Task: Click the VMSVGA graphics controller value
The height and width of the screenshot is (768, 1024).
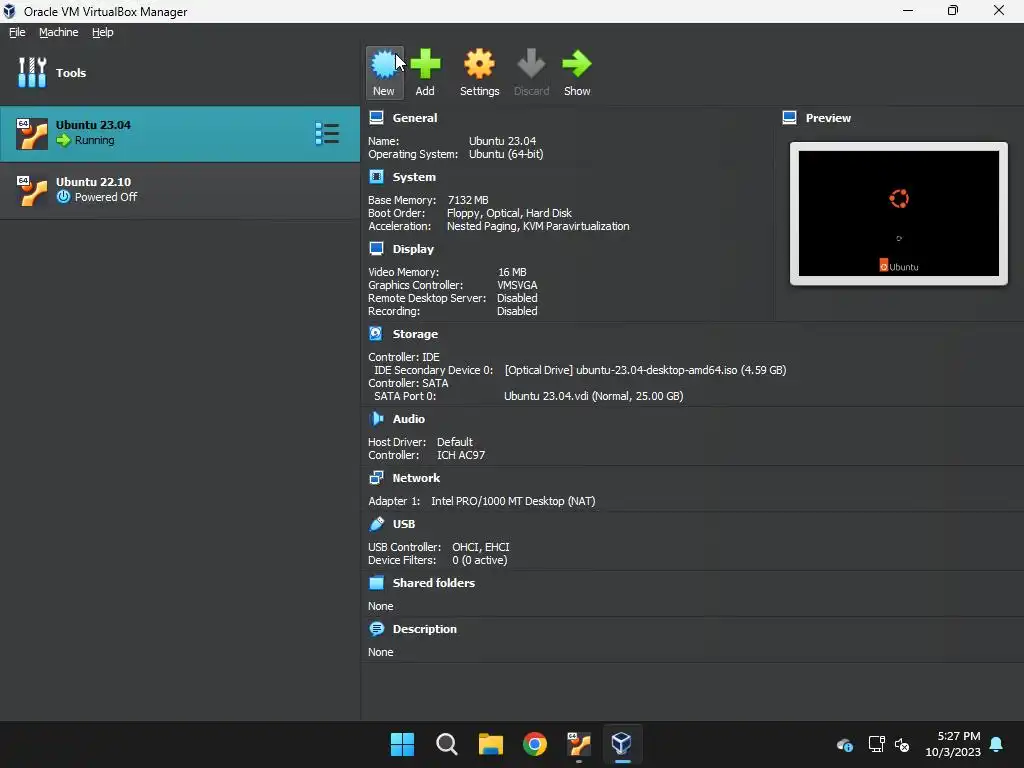Action: click(x=517, y=285)
